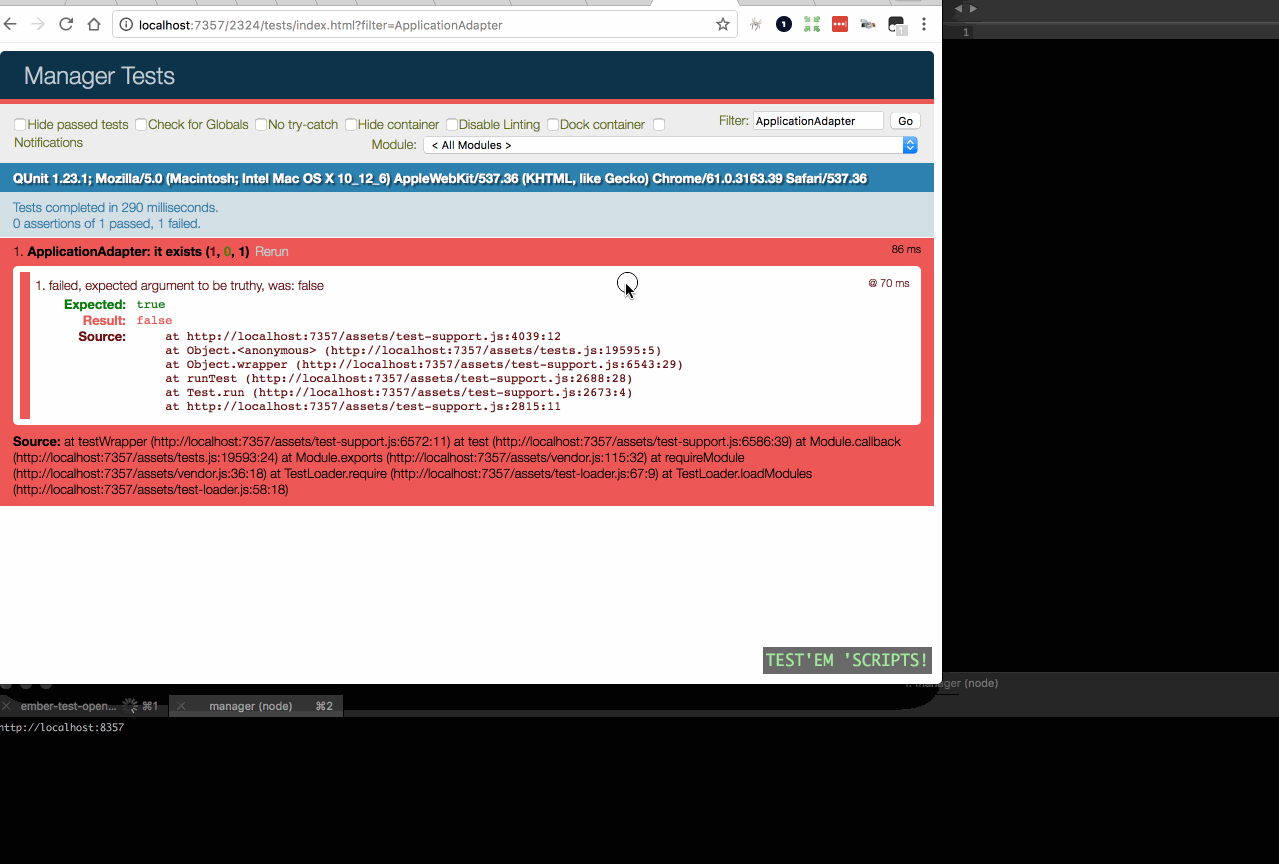1279x864 pixels.
Task: Click the bookmark star icon
Action: tap(722, 24)
